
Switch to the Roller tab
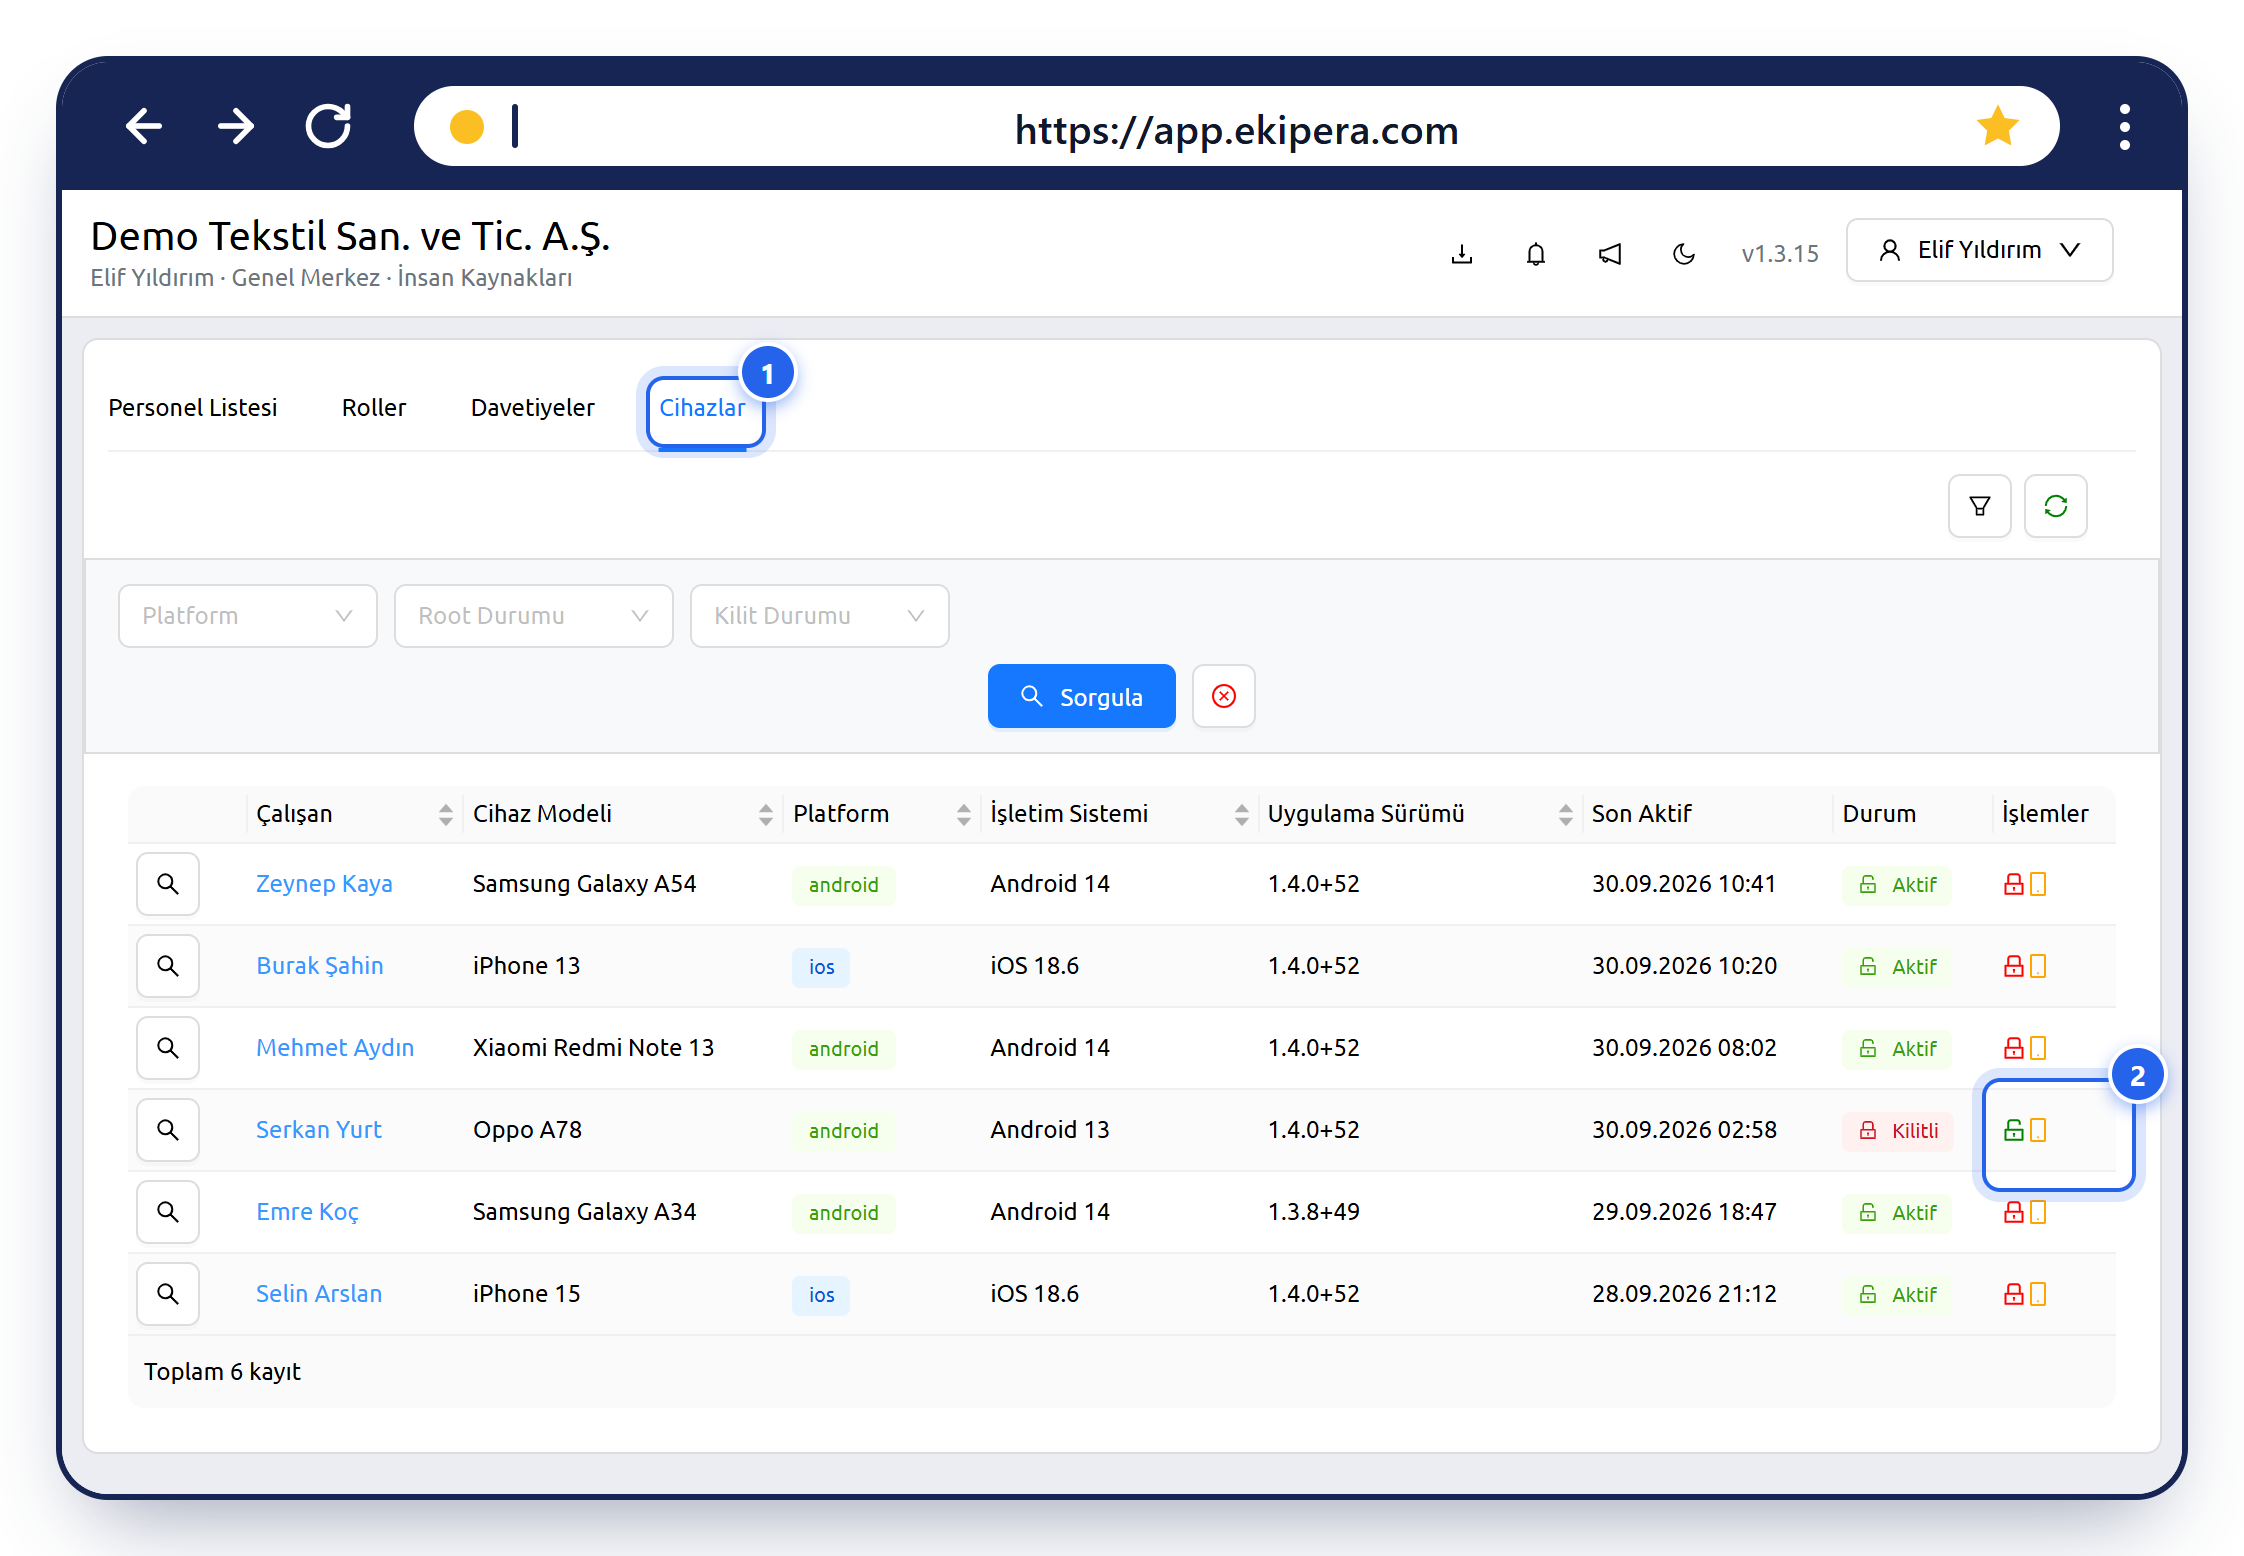click(x=374, y=408)
